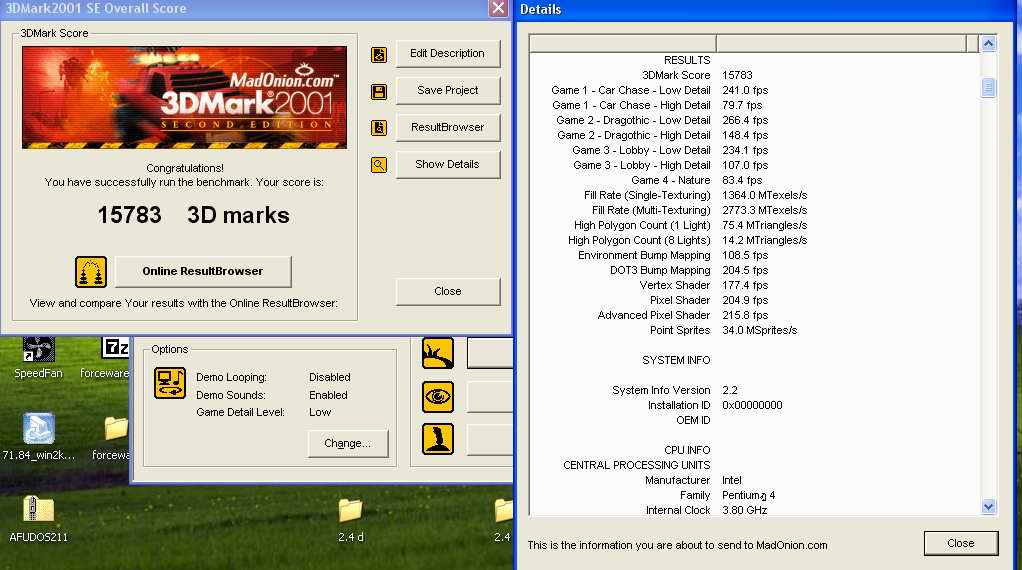Click the yellow eye icon
Viewport: 1022px width, 570px height.
click(437, 396)
